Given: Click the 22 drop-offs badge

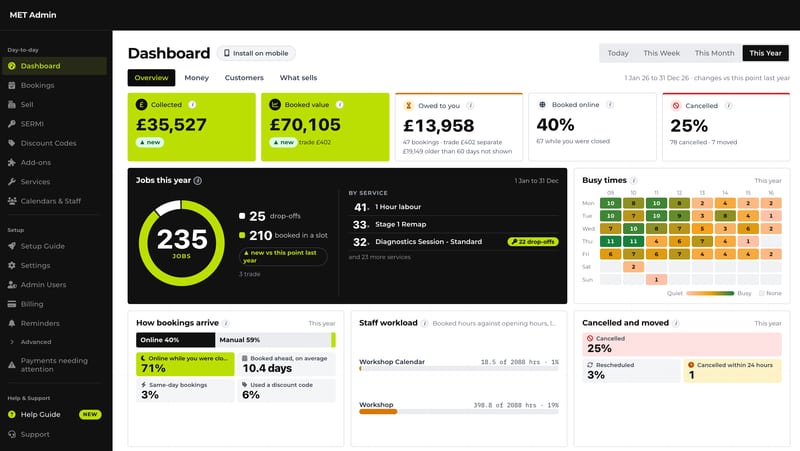Looking at the screenshot, I should point(533,242).
